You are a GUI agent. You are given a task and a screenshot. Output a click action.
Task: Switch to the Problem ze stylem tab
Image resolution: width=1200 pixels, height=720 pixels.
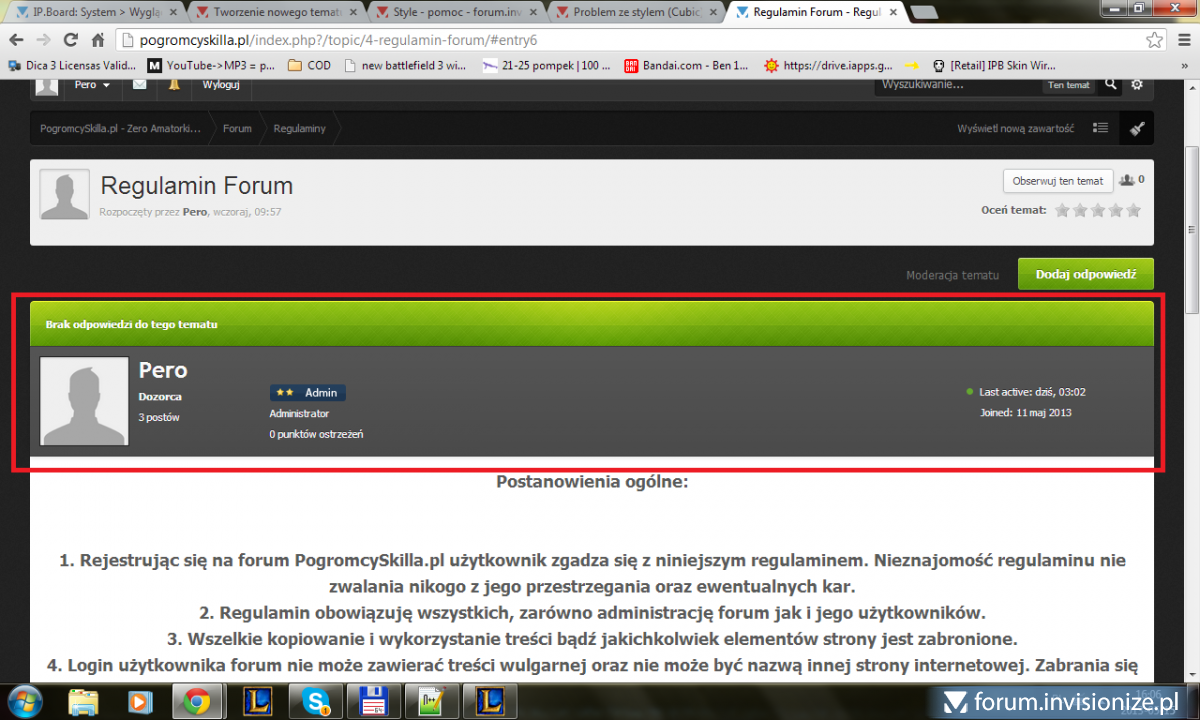coord(636,12)
